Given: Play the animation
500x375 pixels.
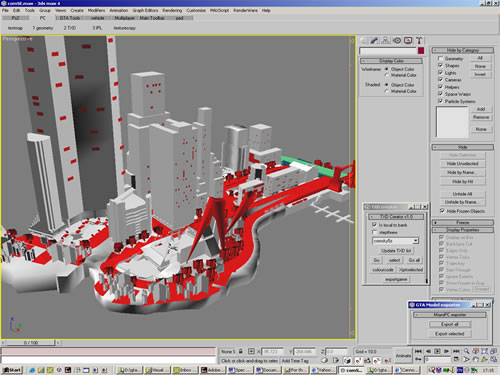Looking at the screenshot, I should [x=437, y=351].
